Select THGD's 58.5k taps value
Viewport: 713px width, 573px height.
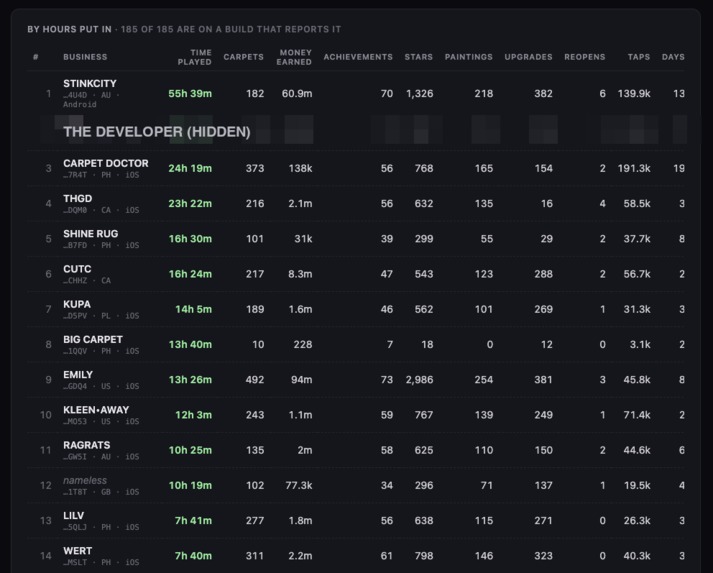(x=637, y=204)
